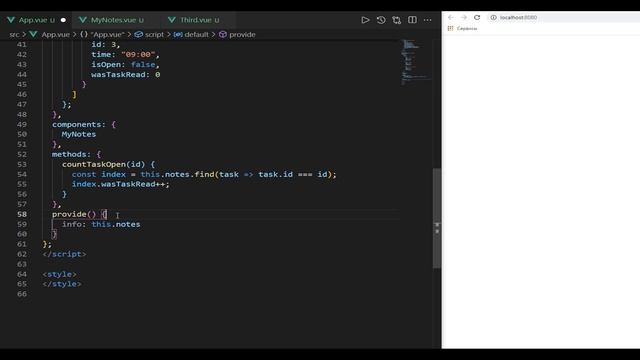Reload the browser page
640x360 pixels.
(477, 18)
